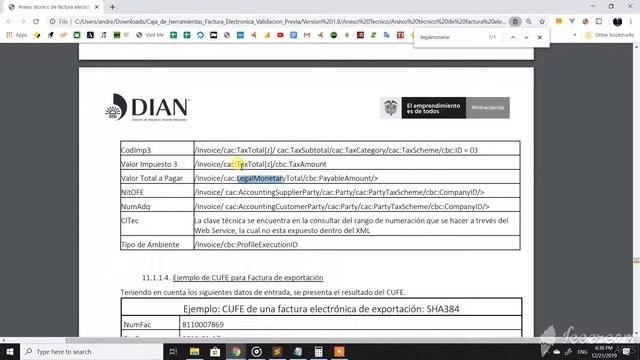The width and height of the screenshot is (640, 360).
Task: Open the circular disc app on taskbar
Action: tap(257, 351)
